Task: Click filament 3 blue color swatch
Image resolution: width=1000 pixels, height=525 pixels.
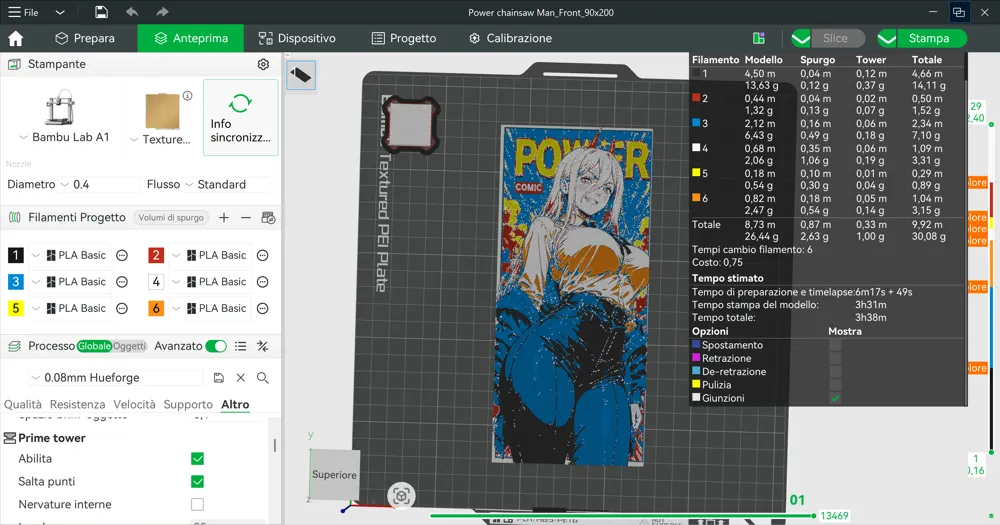Action: click(x=15, y=282)
